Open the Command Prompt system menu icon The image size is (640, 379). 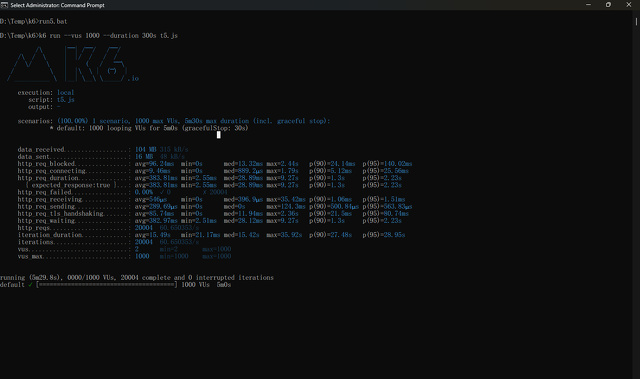tap(4, 5)
